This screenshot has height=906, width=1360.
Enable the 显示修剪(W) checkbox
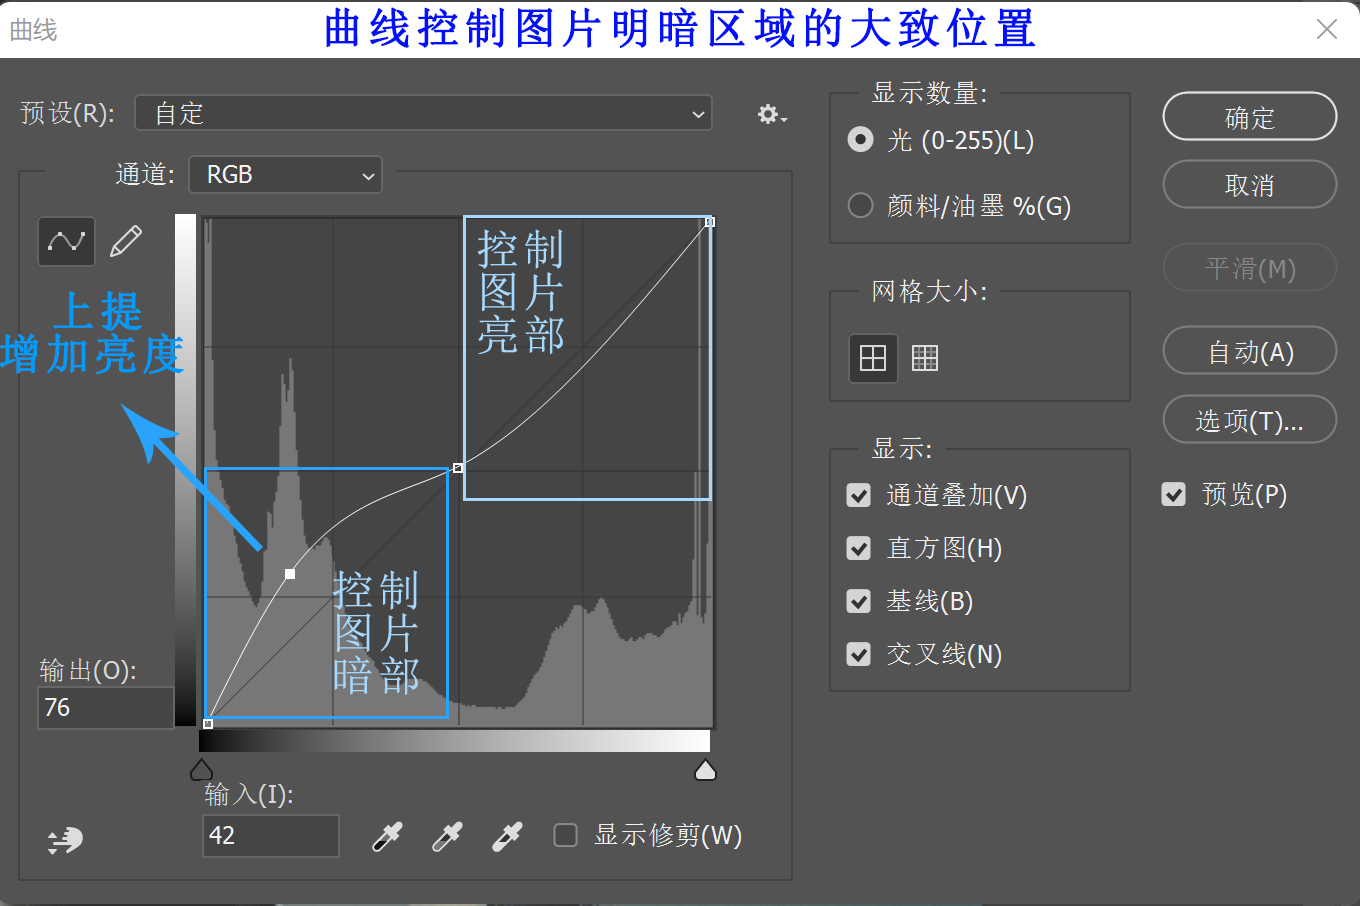pos(566,835)
